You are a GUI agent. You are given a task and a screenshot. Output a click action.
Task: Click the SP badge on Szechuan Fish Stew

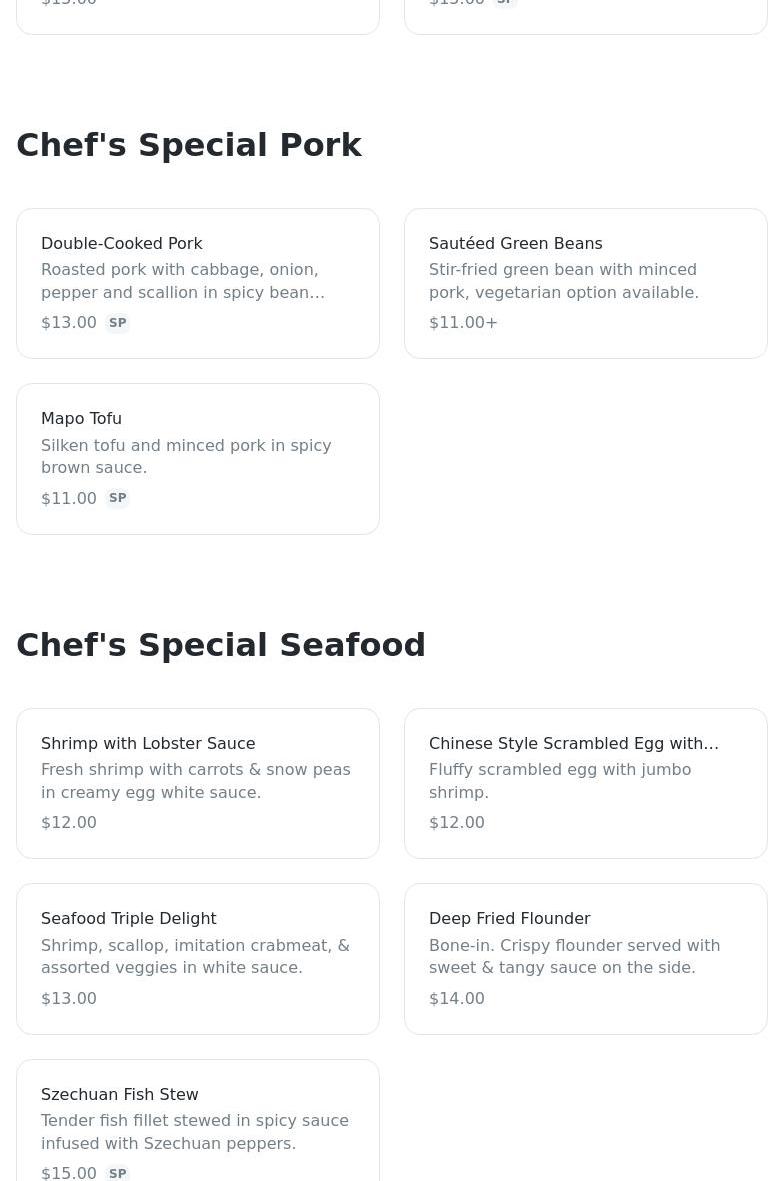(x=117, y=1173)
